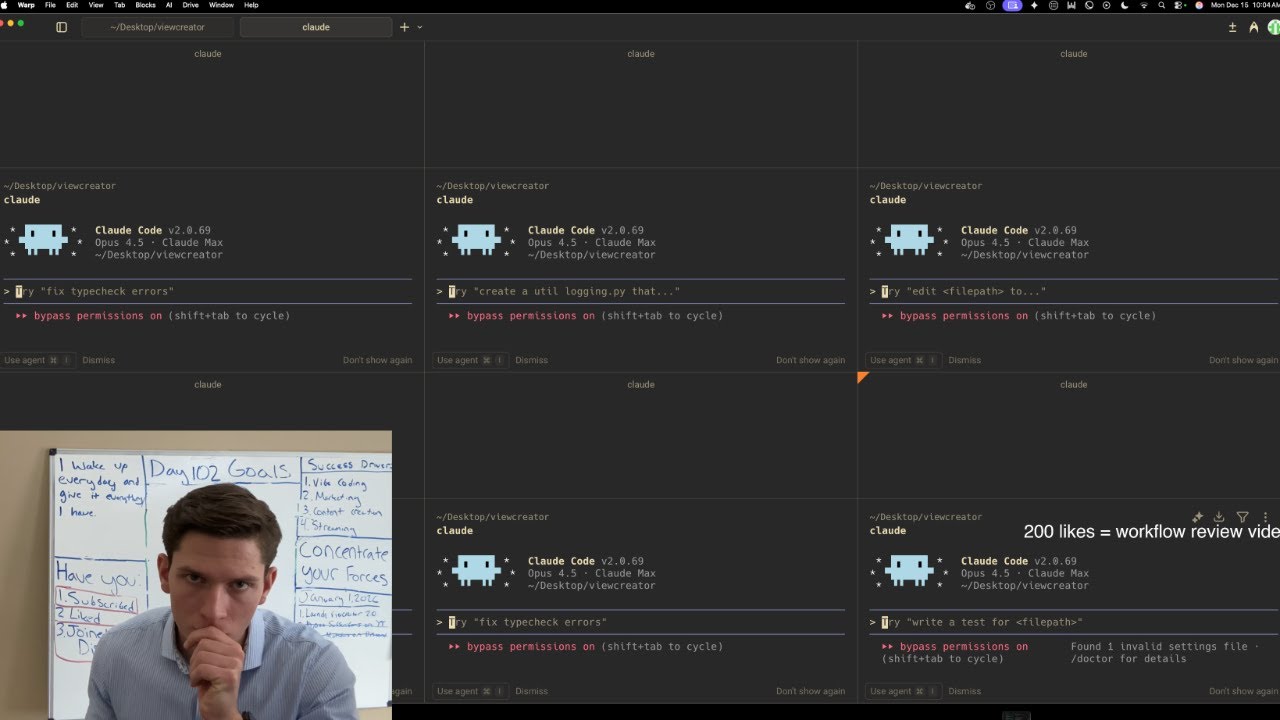Click Use agent in the top-middle pane
This screenshot has height=720, width=1280.
point(470,360)
